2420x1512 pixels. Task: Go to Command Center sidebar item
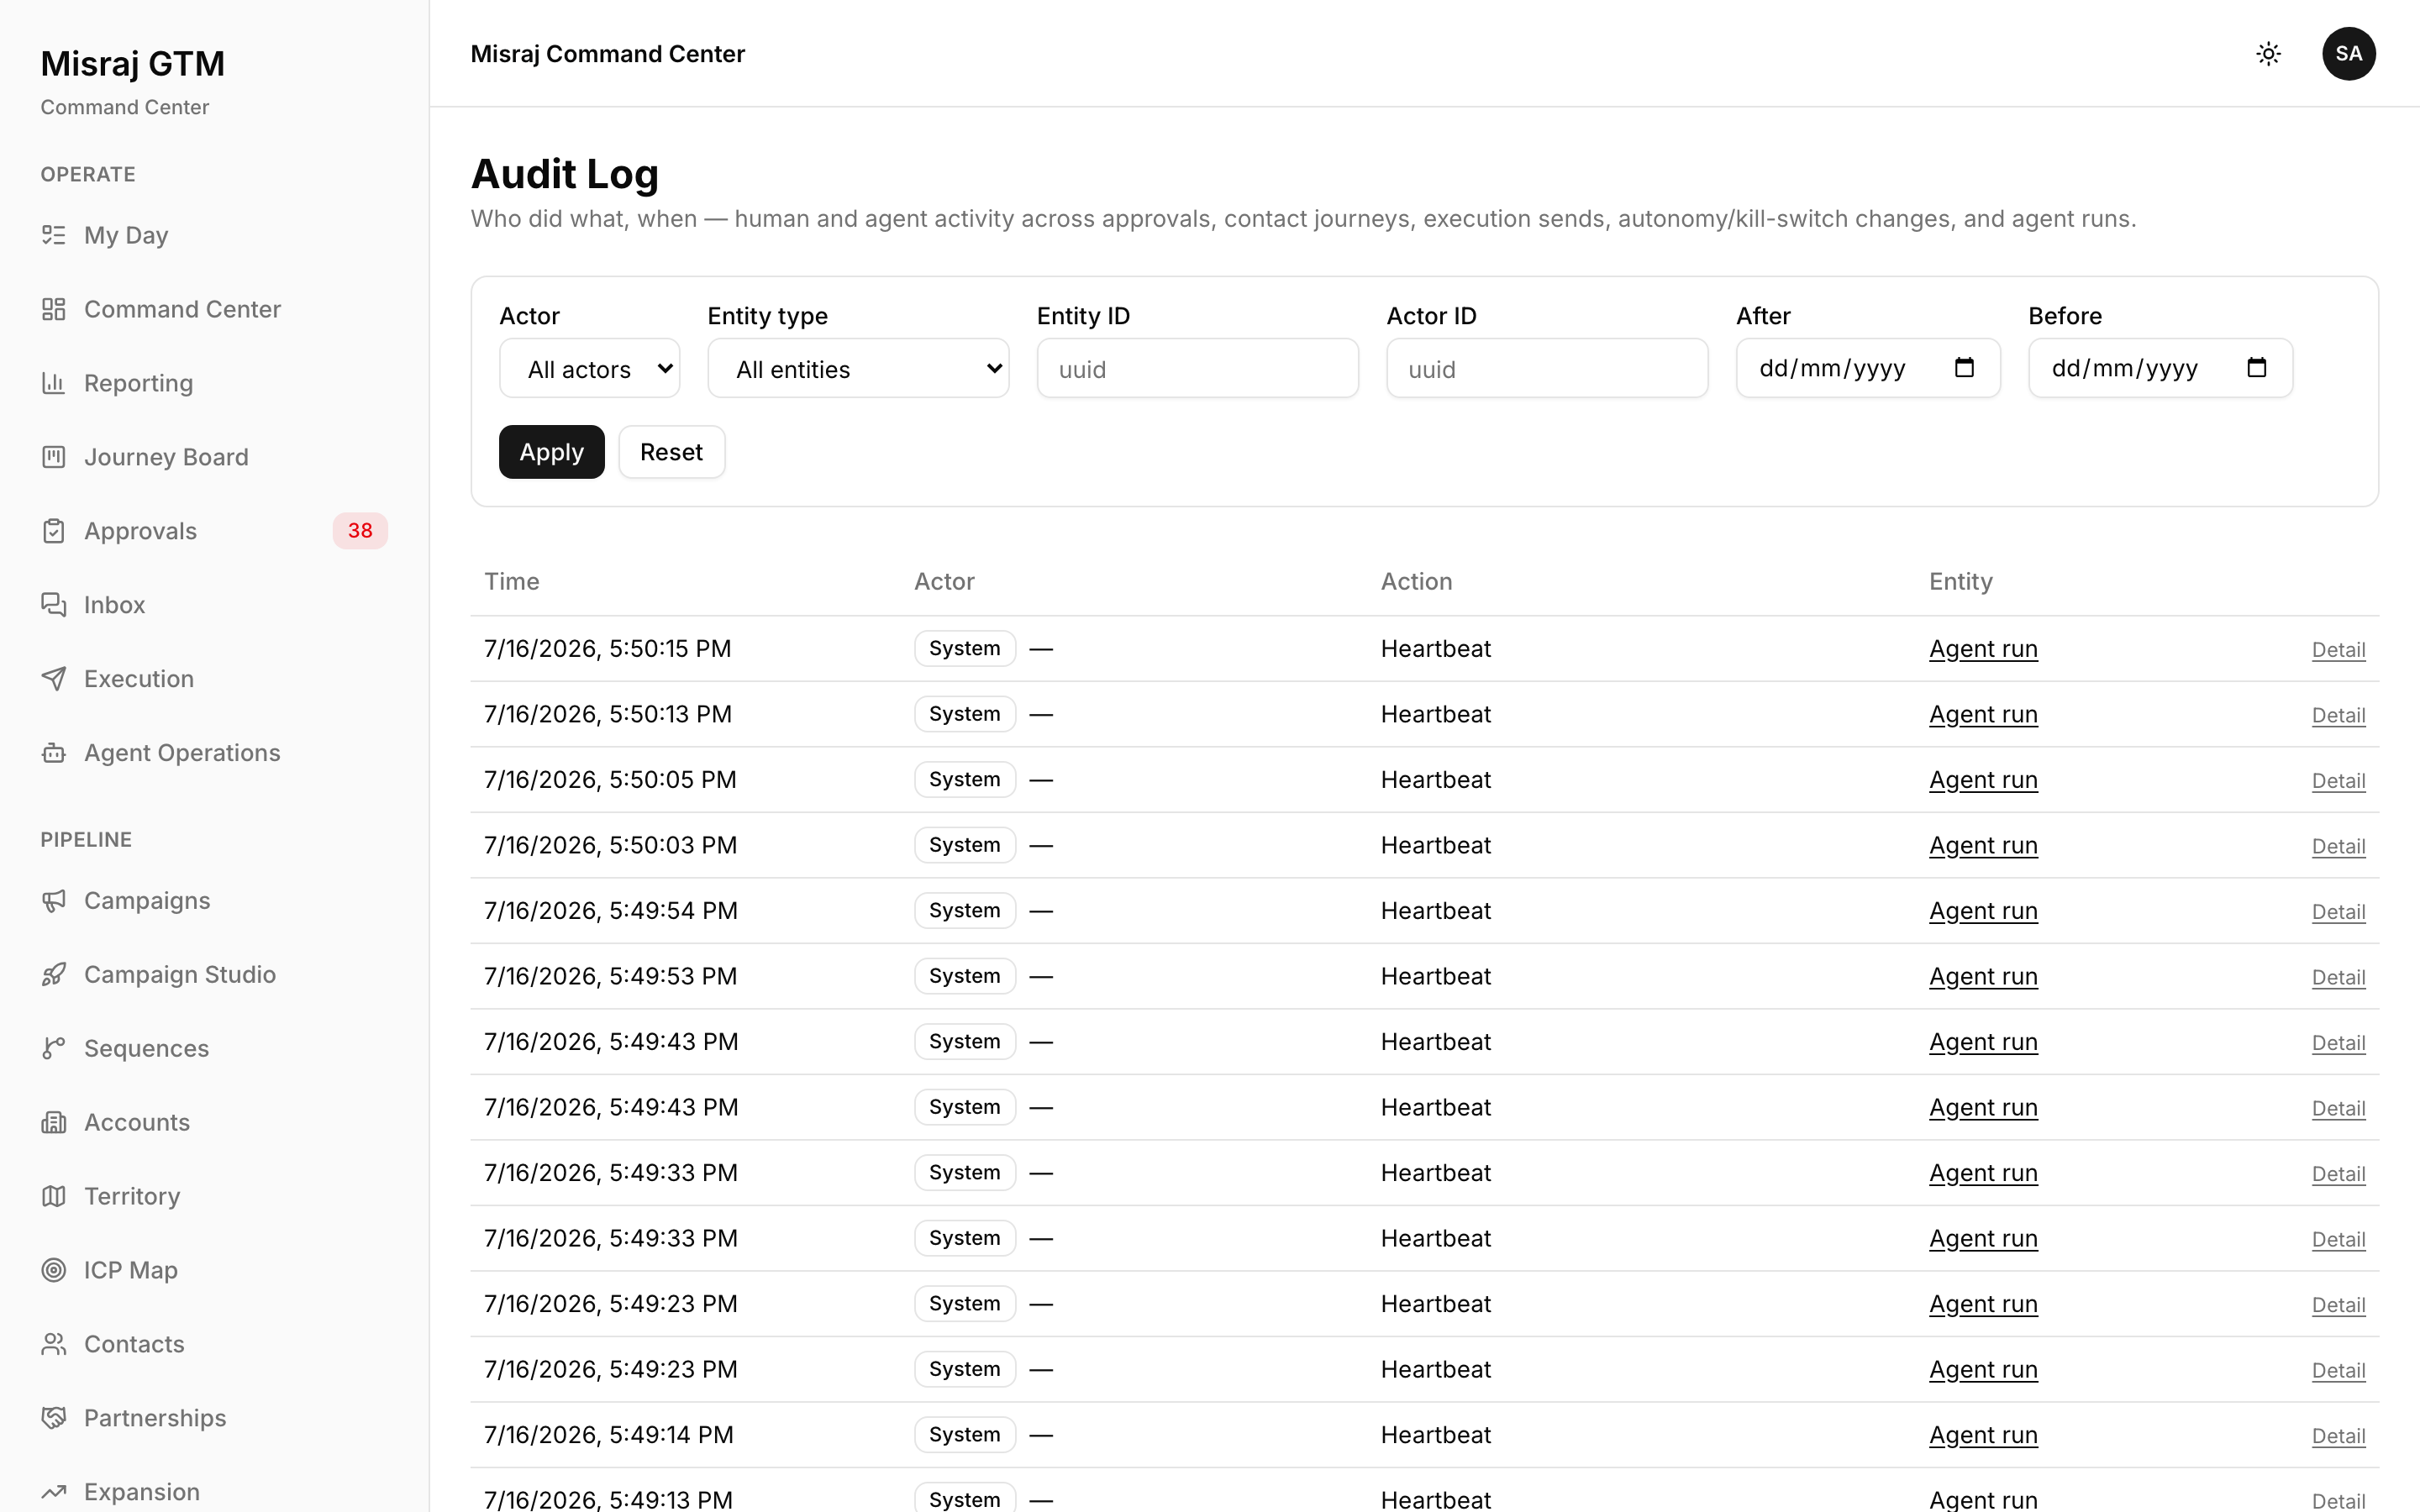(214, 309)
